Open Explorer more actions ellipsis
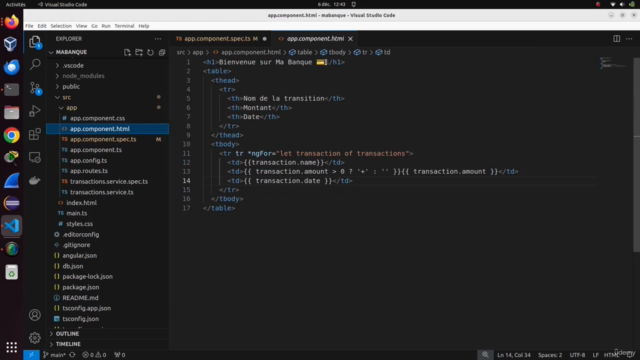 click(158, 39)
